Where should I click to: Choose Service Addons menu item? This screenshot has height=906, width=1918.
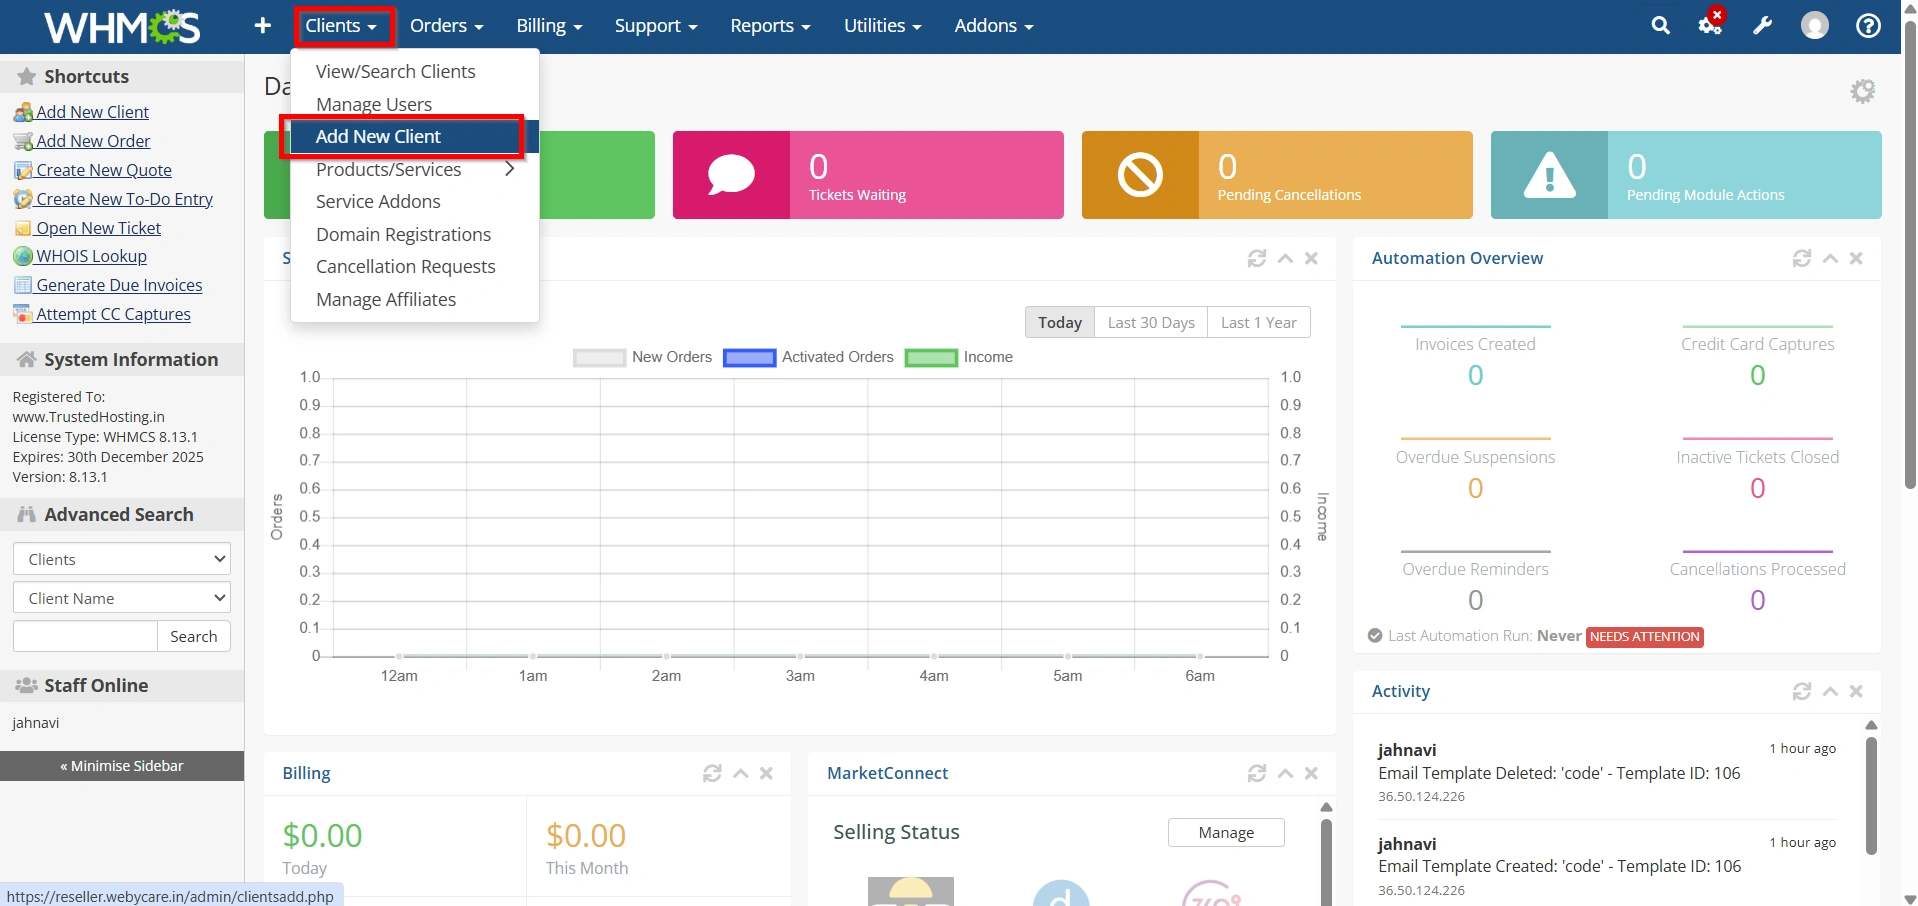pos(415,202)
